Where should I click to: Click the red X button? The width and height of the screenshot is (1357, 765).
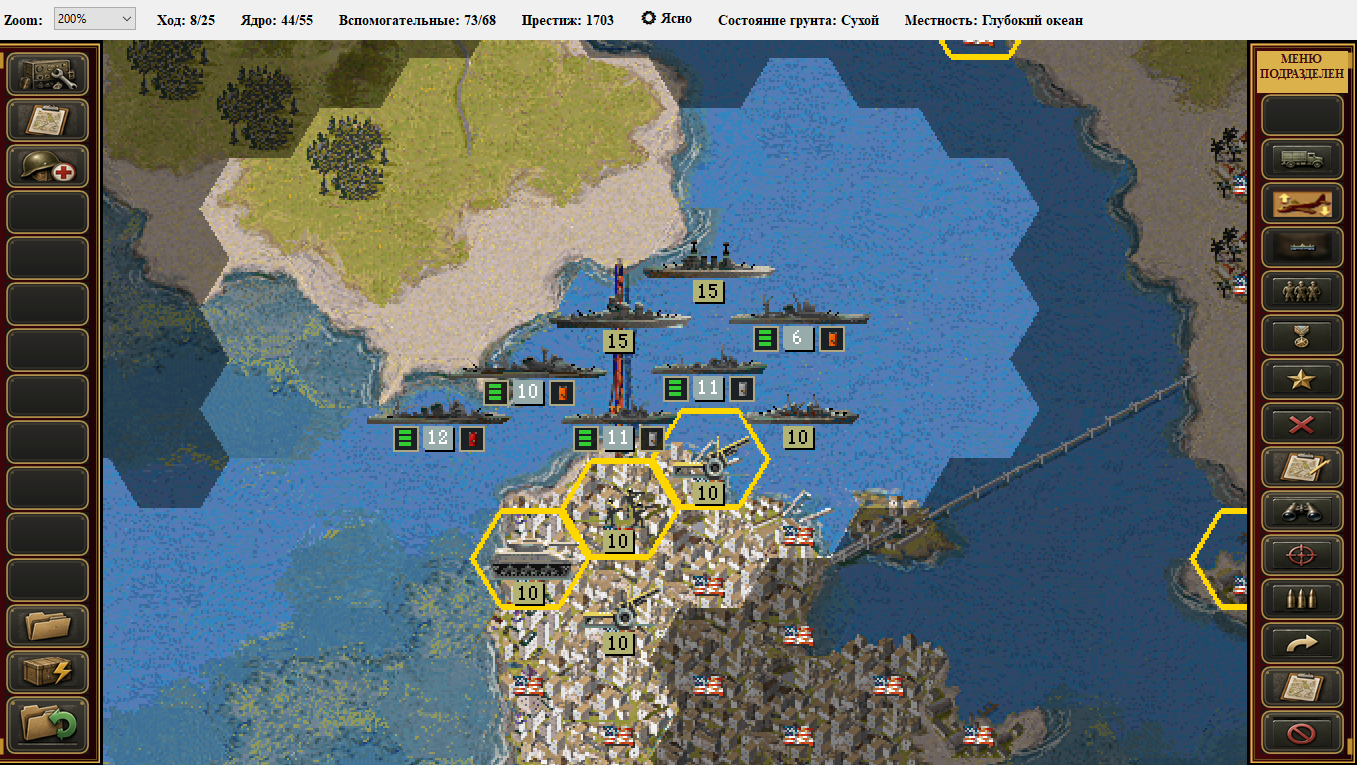point(1301,423)
